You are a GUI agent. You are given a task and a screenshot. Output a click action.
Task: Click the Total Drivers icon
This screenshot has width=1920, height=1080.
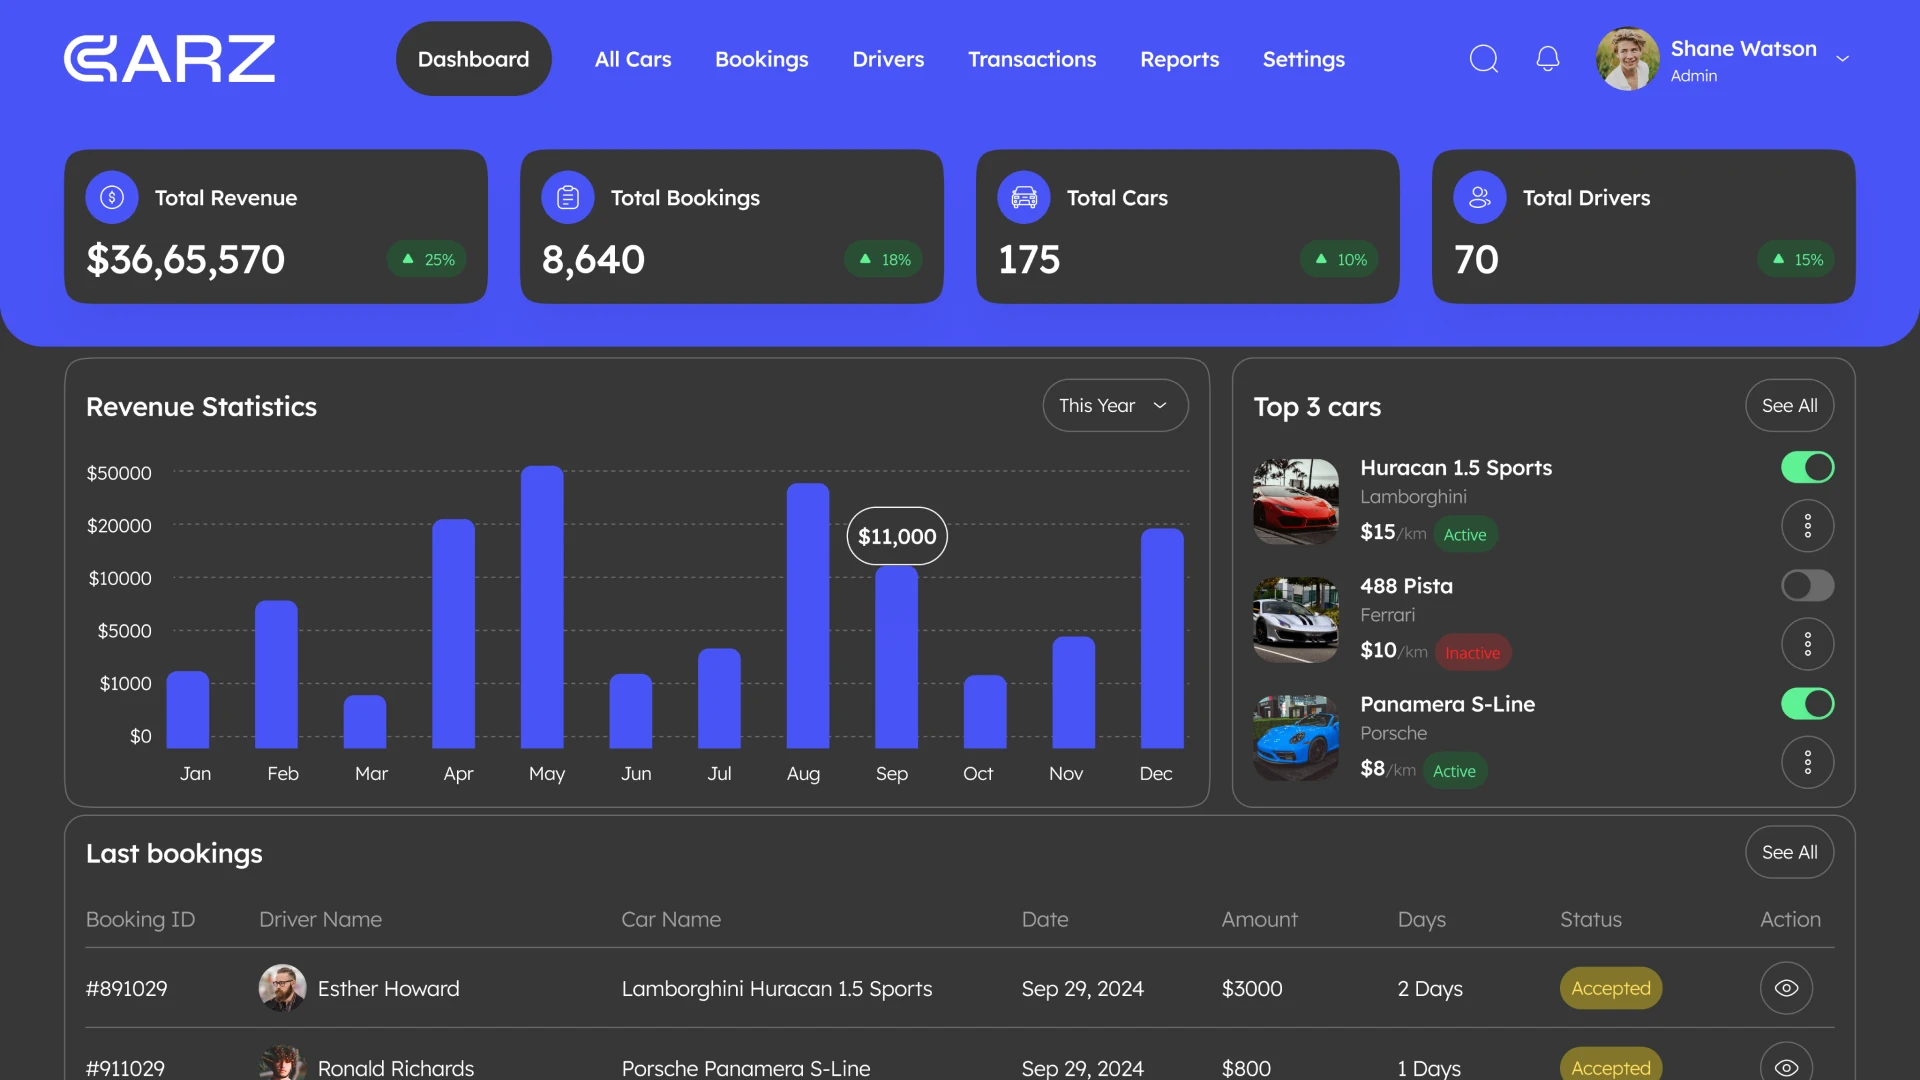pyautogui.click(x=1480, y=197)
